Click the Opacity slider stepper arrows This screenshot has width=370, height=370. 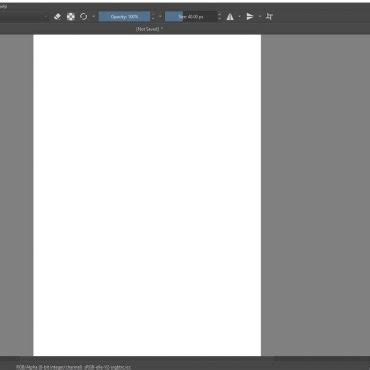(153, 16)
